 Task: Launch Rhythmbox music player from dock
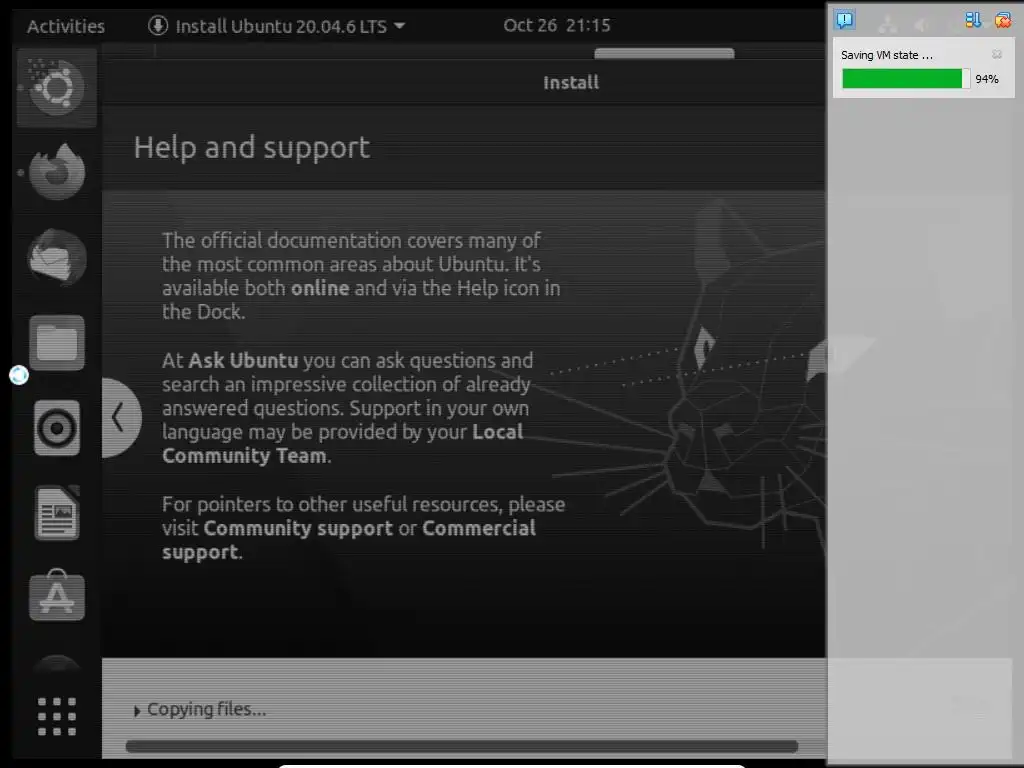point(57,428)
